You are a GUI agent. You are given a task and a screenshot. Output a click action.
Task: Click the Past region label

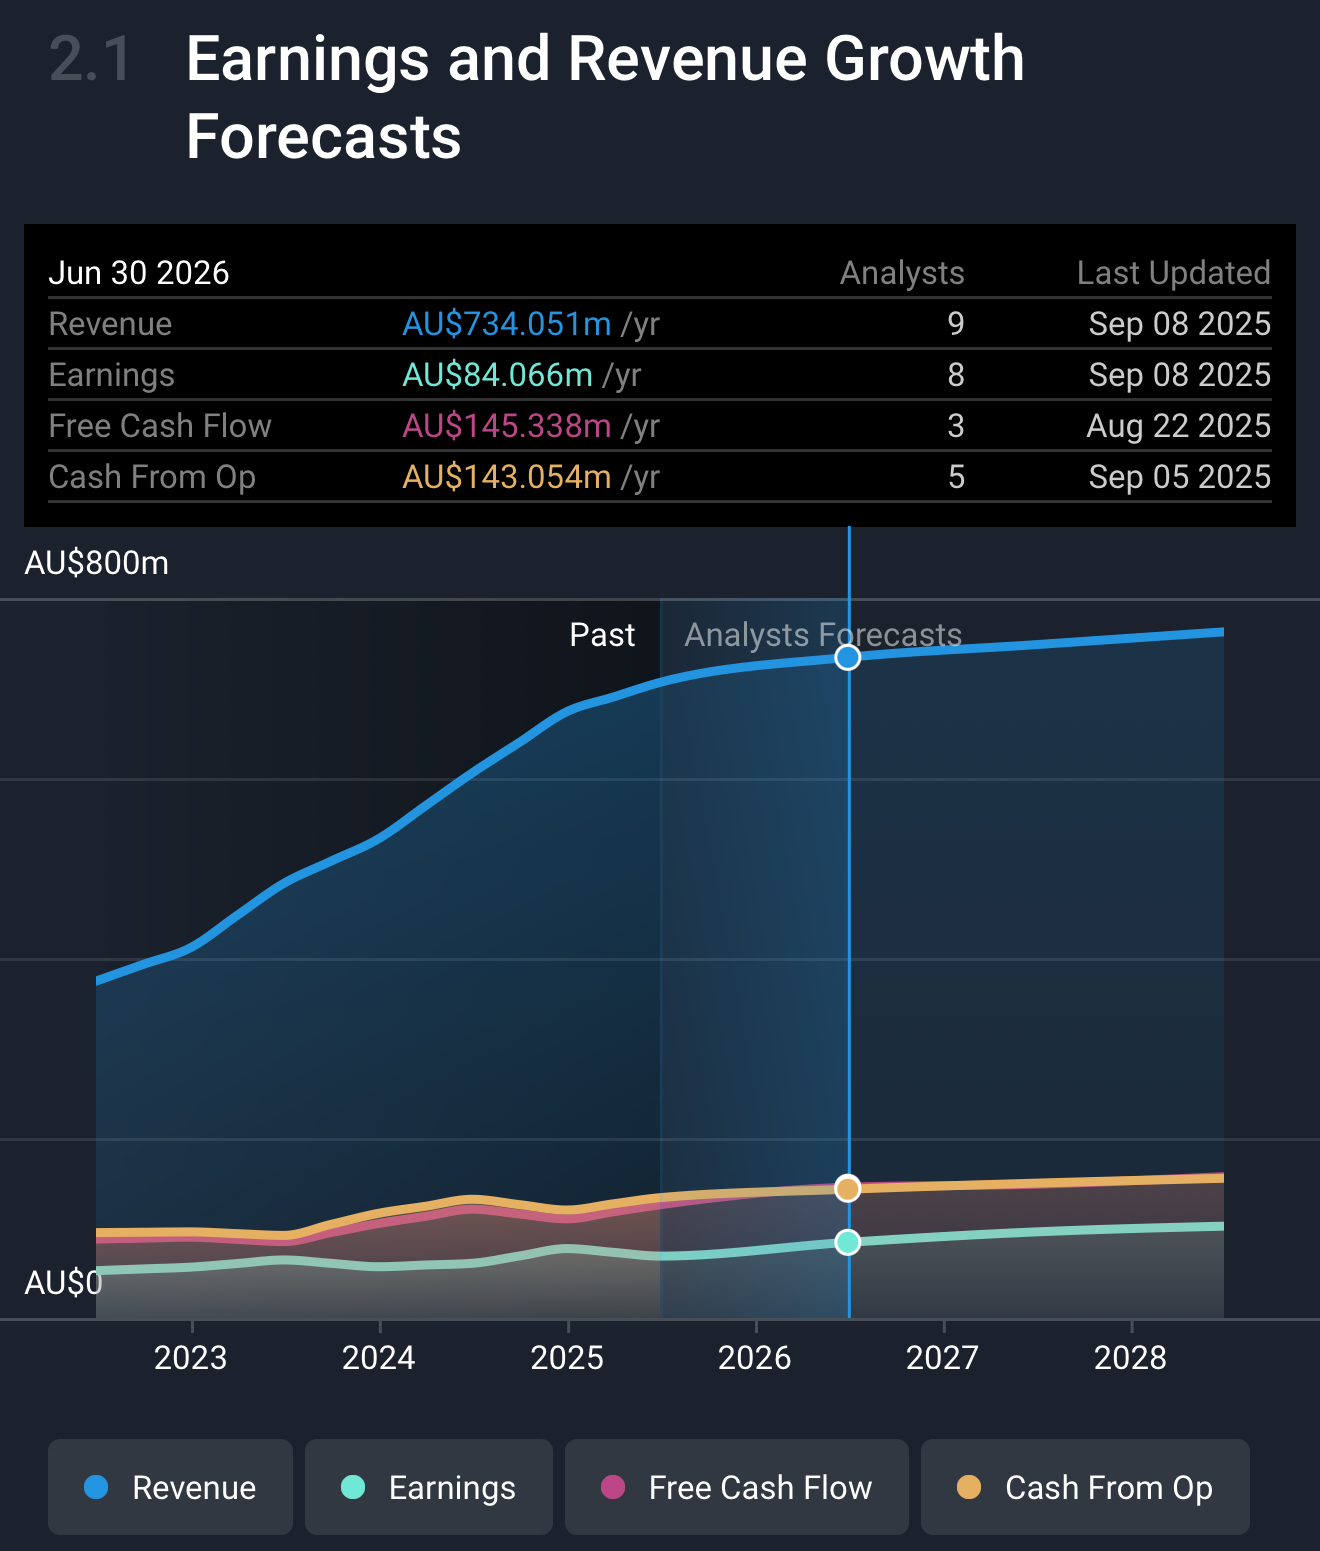click(602, 635)
